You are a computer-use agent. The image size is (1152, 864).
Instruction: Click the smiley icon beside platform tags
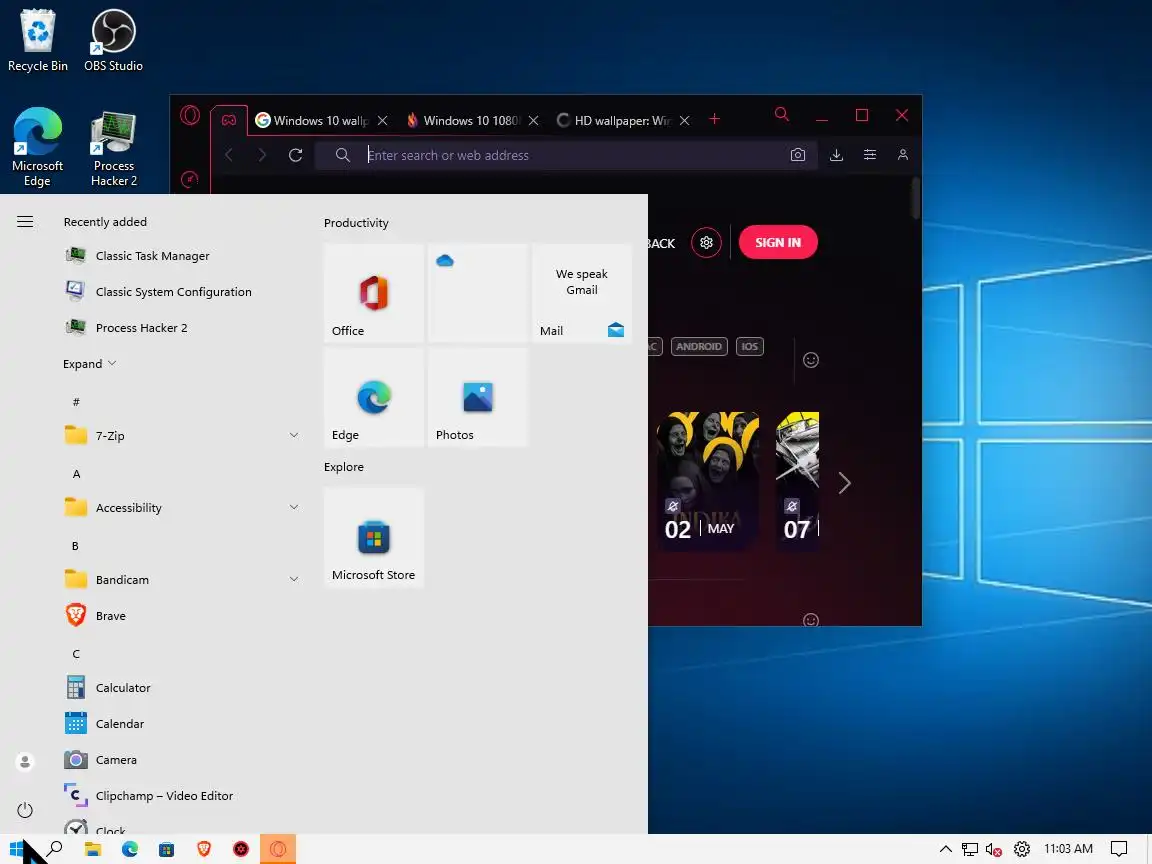click(x=811, y=360)
